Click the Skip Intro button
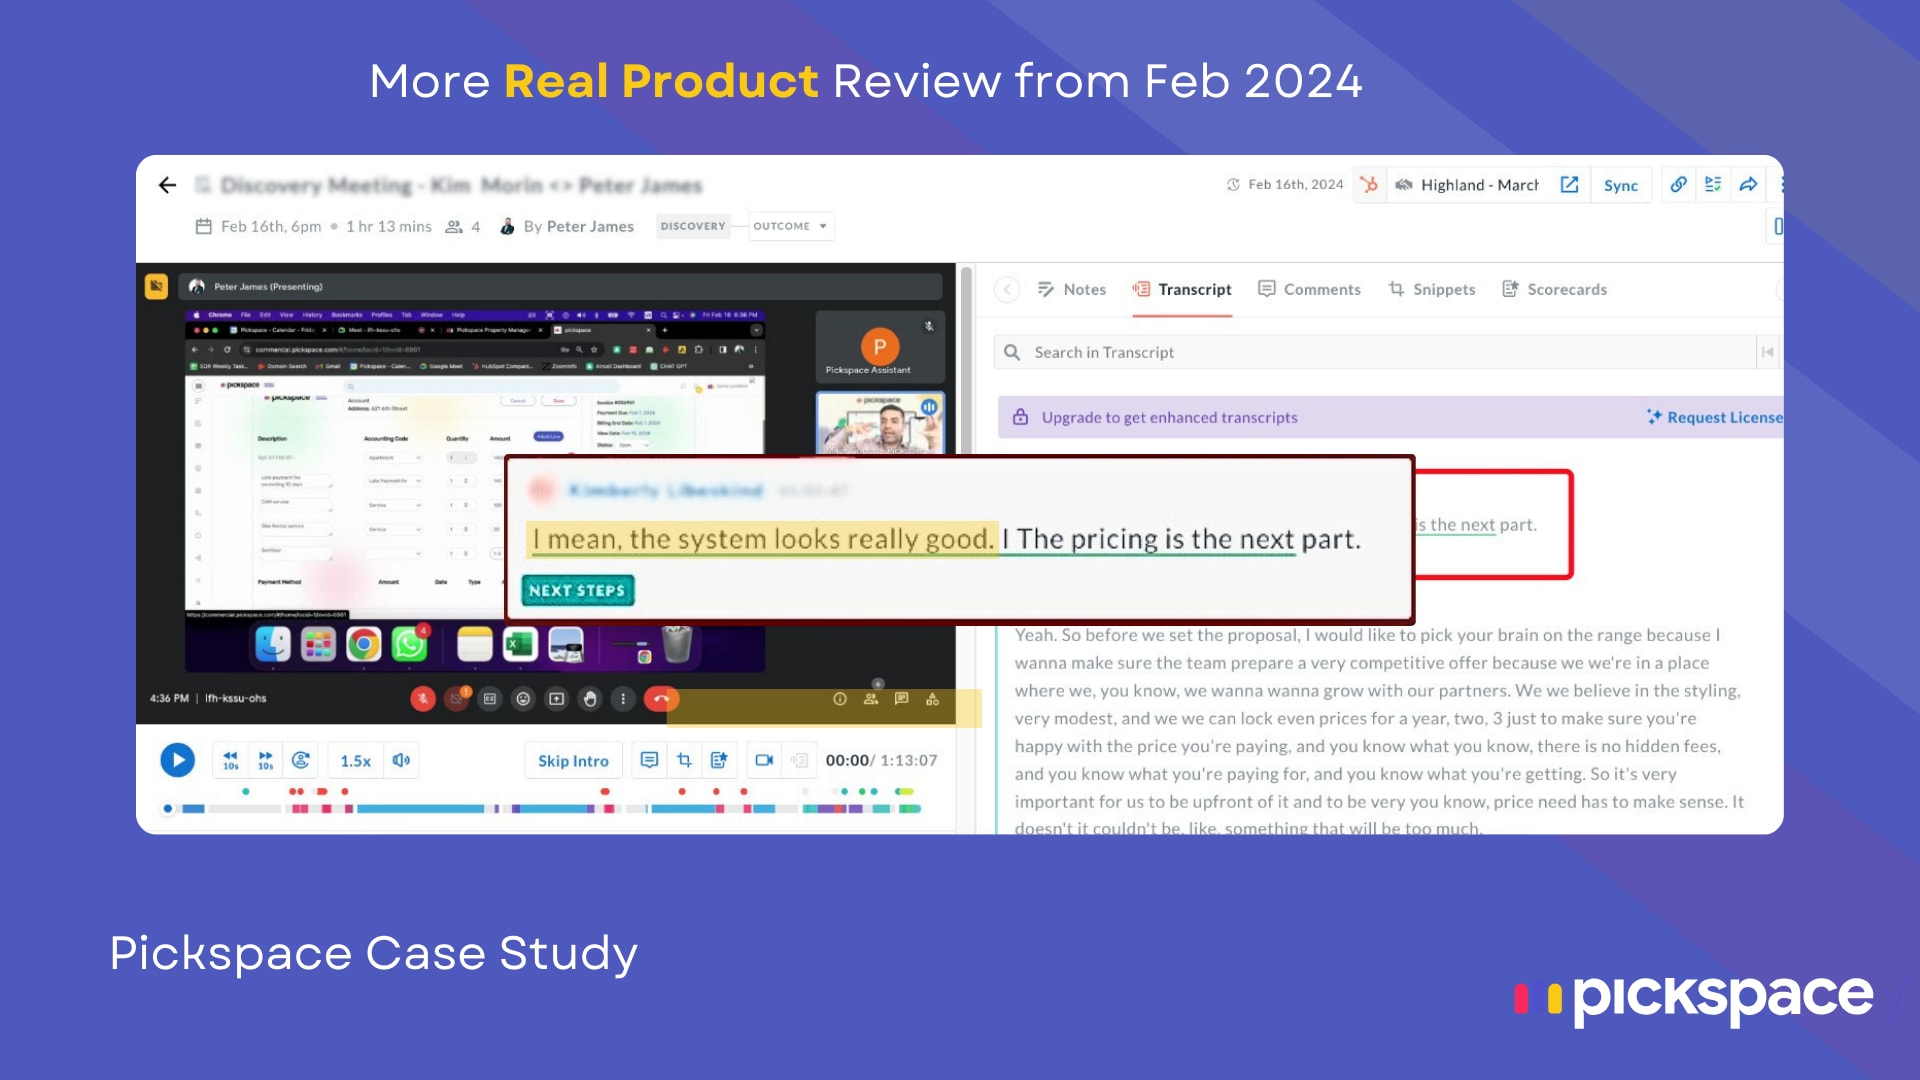Viewport: 1920px width, 1080px height. (x=573, y=761)
